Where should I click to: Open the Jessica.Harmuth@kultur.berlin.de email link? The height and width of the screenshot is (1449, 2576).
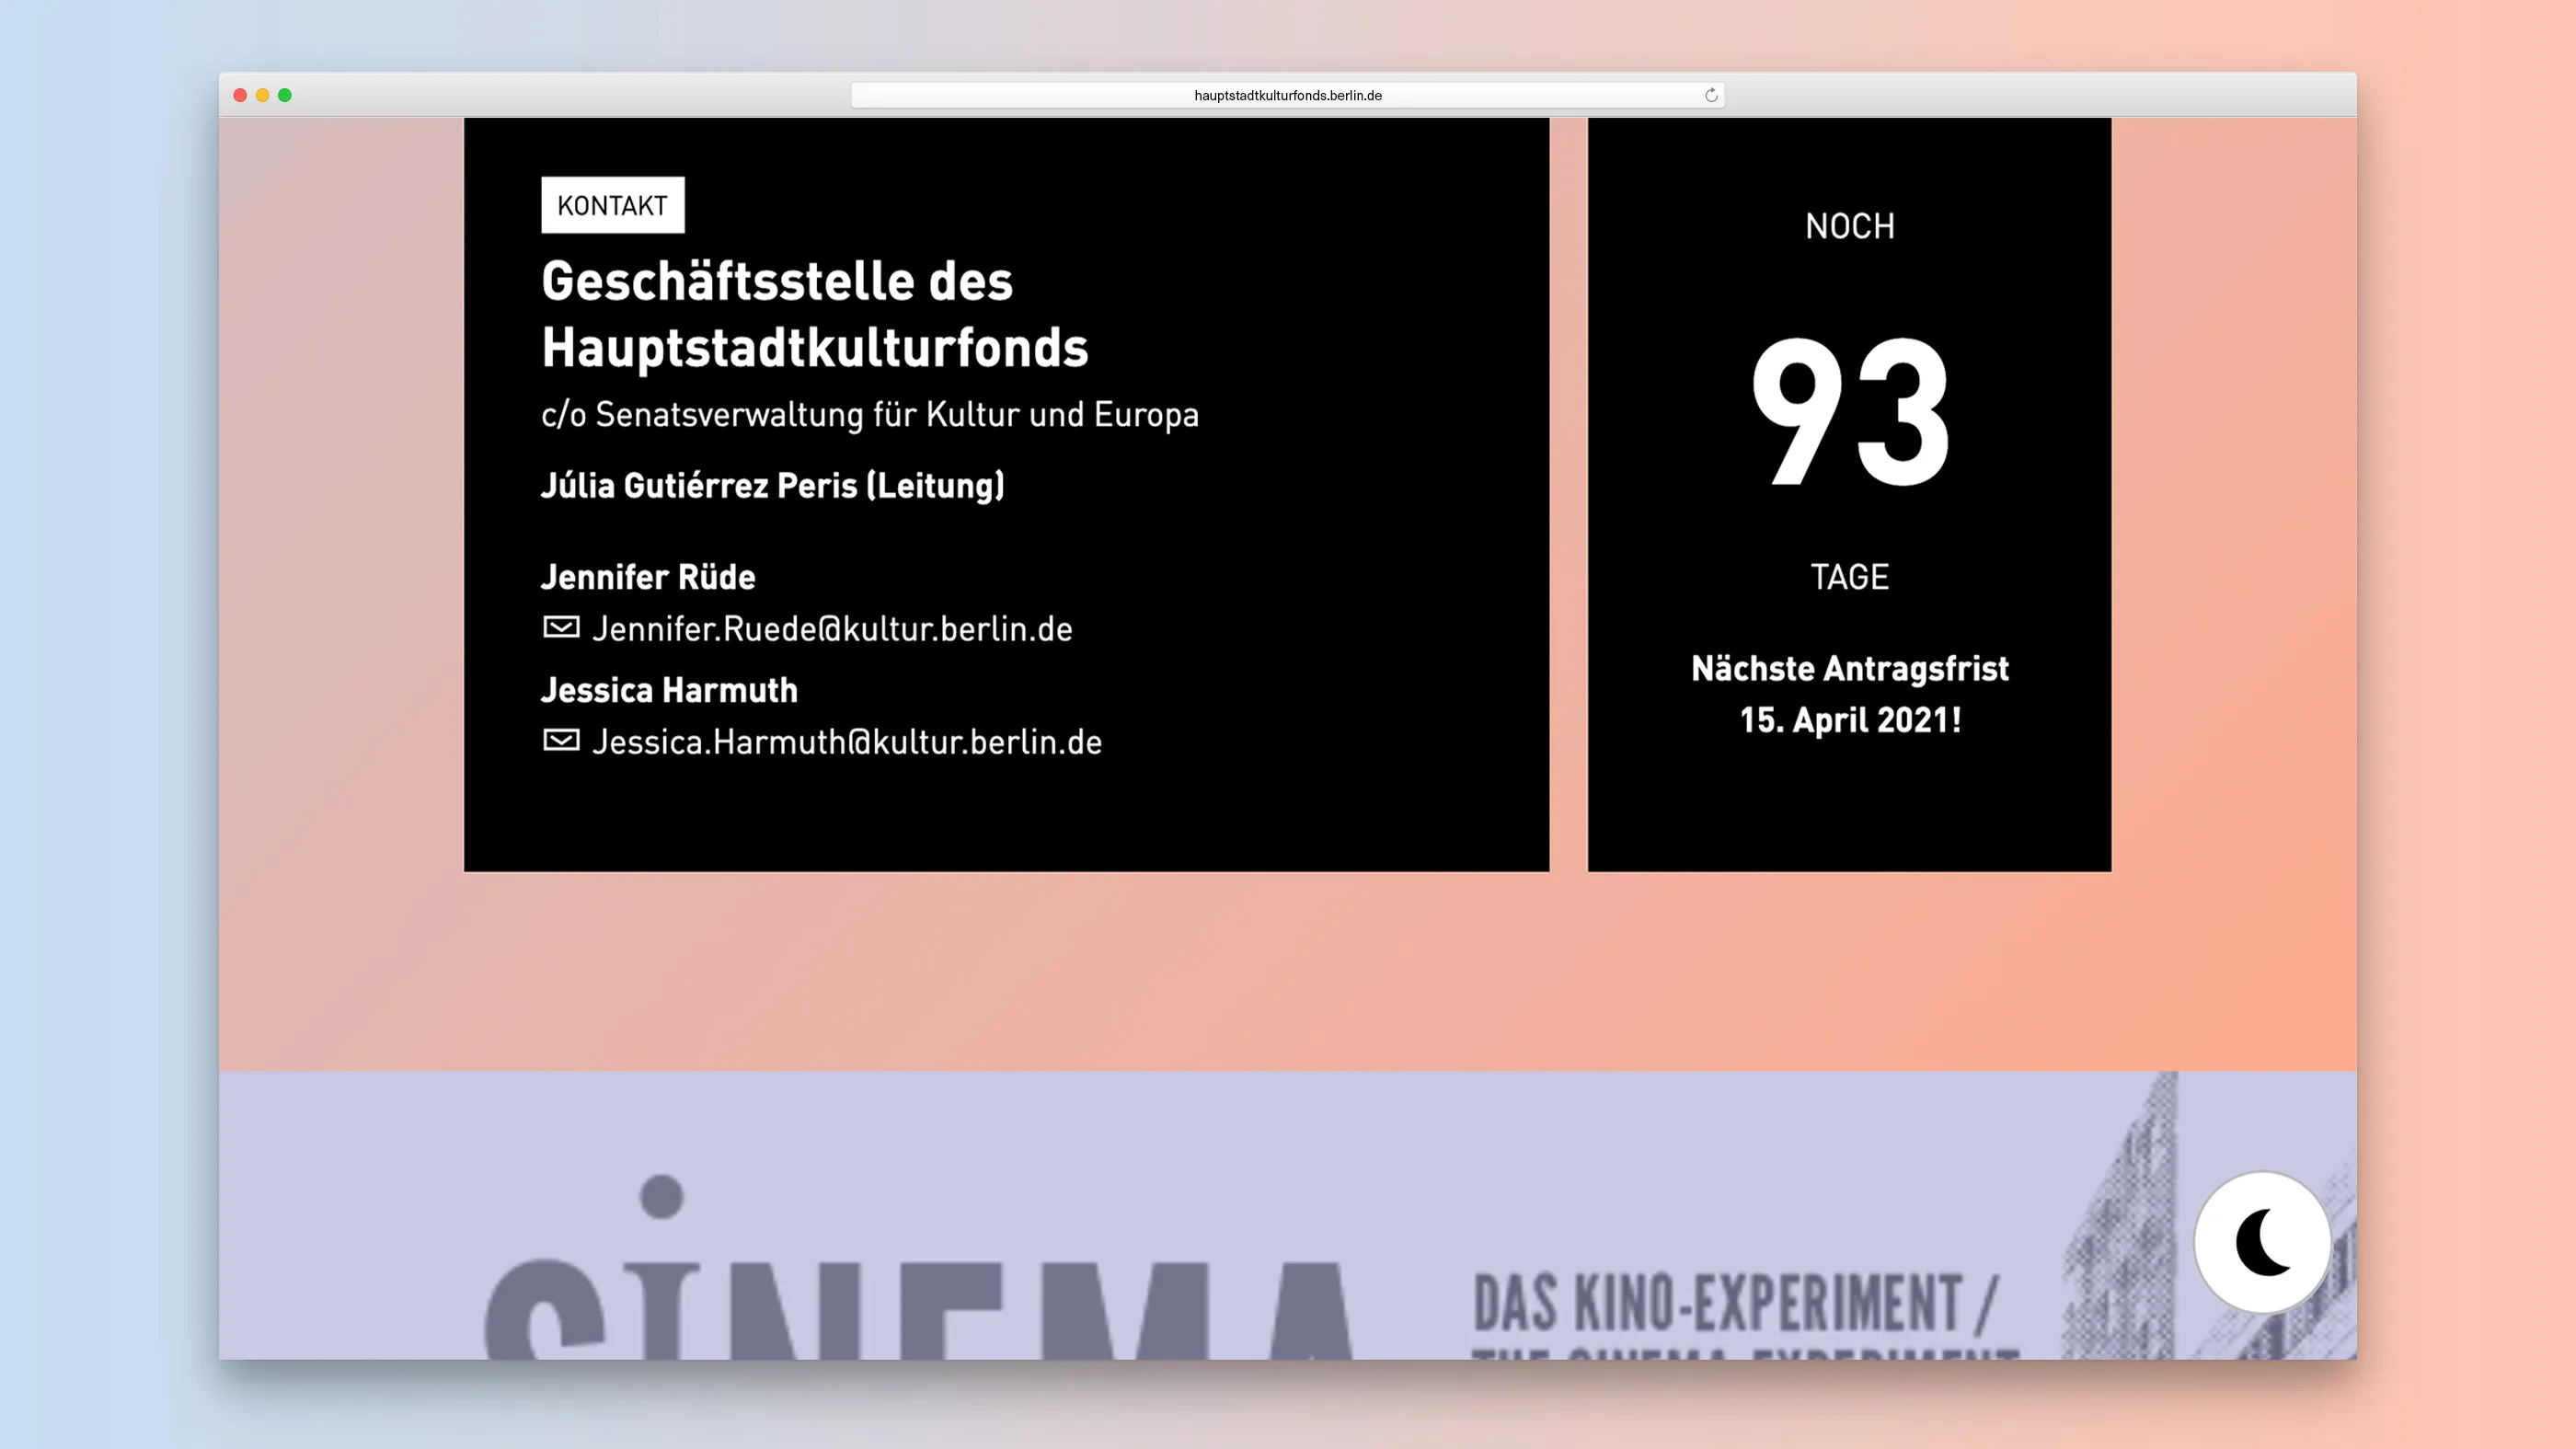pos(847,742)
